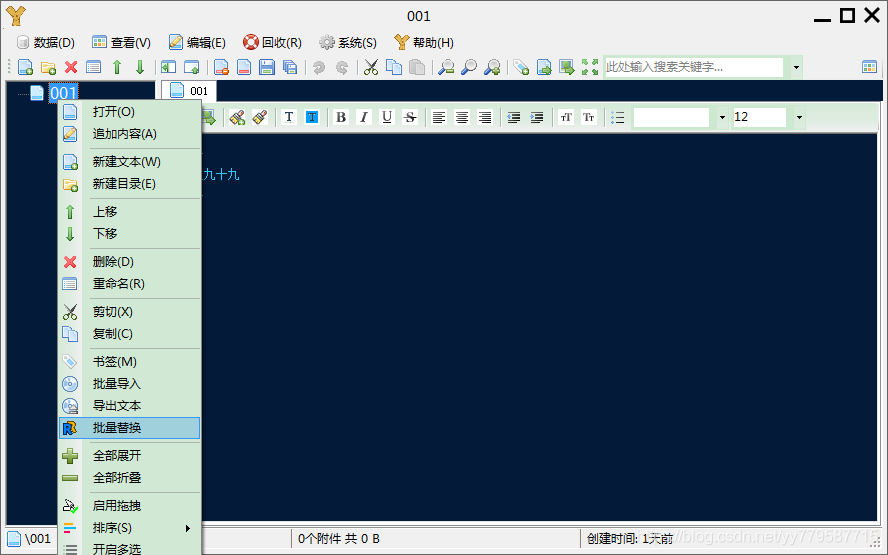Image resolution: width=888 pixels, height=555 pixels.
Task: Click the copy pages toolbar icon
Action: pos(394,67)
